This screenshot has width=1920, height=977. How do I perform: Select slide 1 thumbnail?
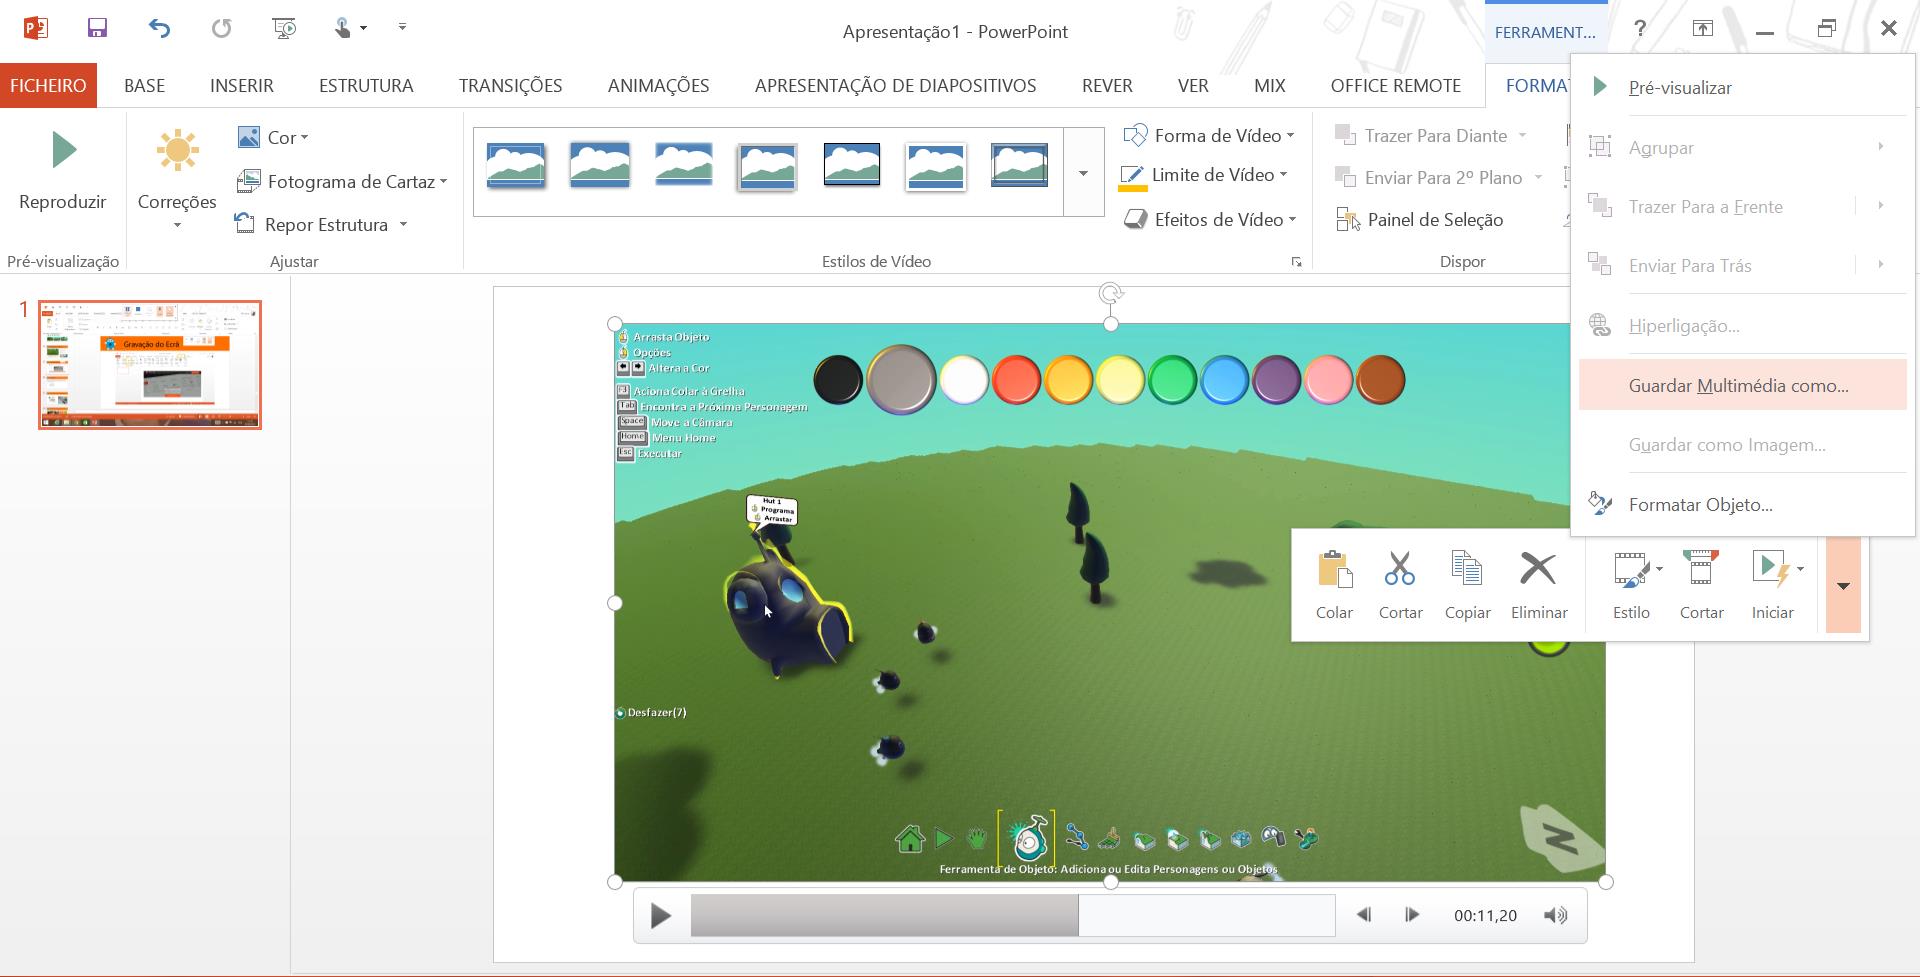click(x=150, y=365)
